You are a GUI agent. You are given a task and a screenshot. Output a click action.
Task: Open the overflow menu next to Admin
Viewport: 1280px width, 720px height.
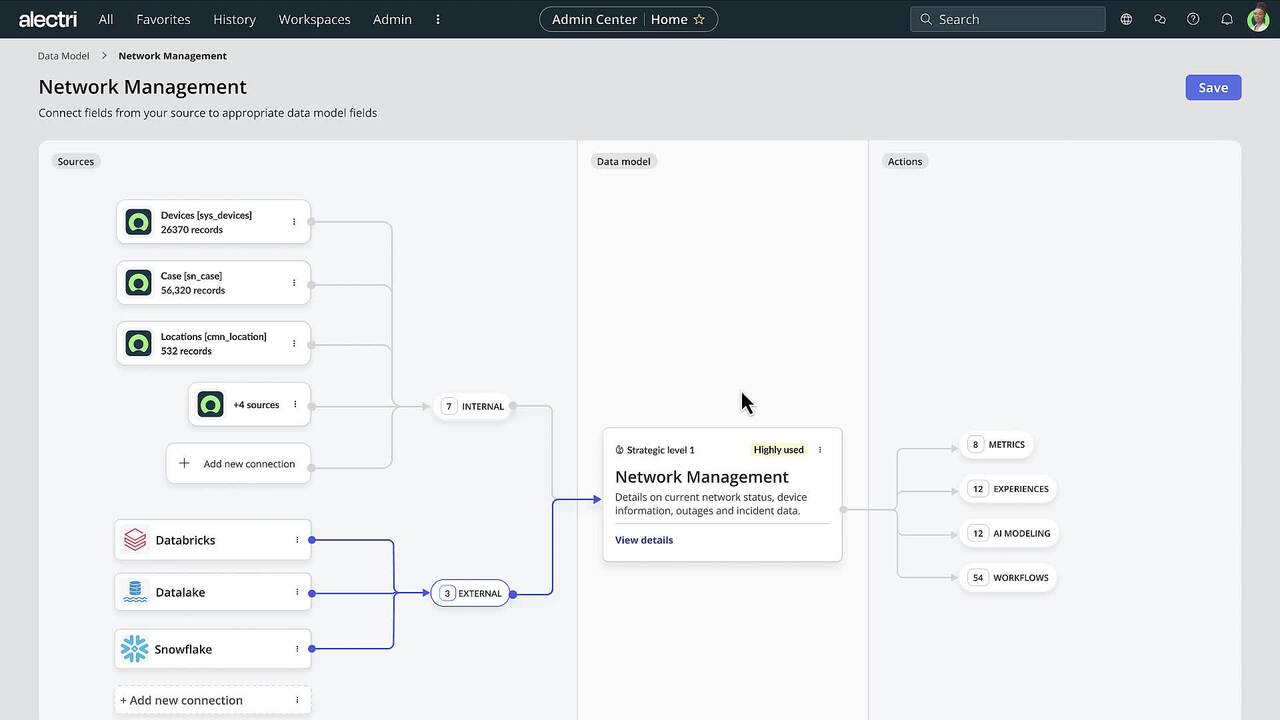(x=437, y=18)
